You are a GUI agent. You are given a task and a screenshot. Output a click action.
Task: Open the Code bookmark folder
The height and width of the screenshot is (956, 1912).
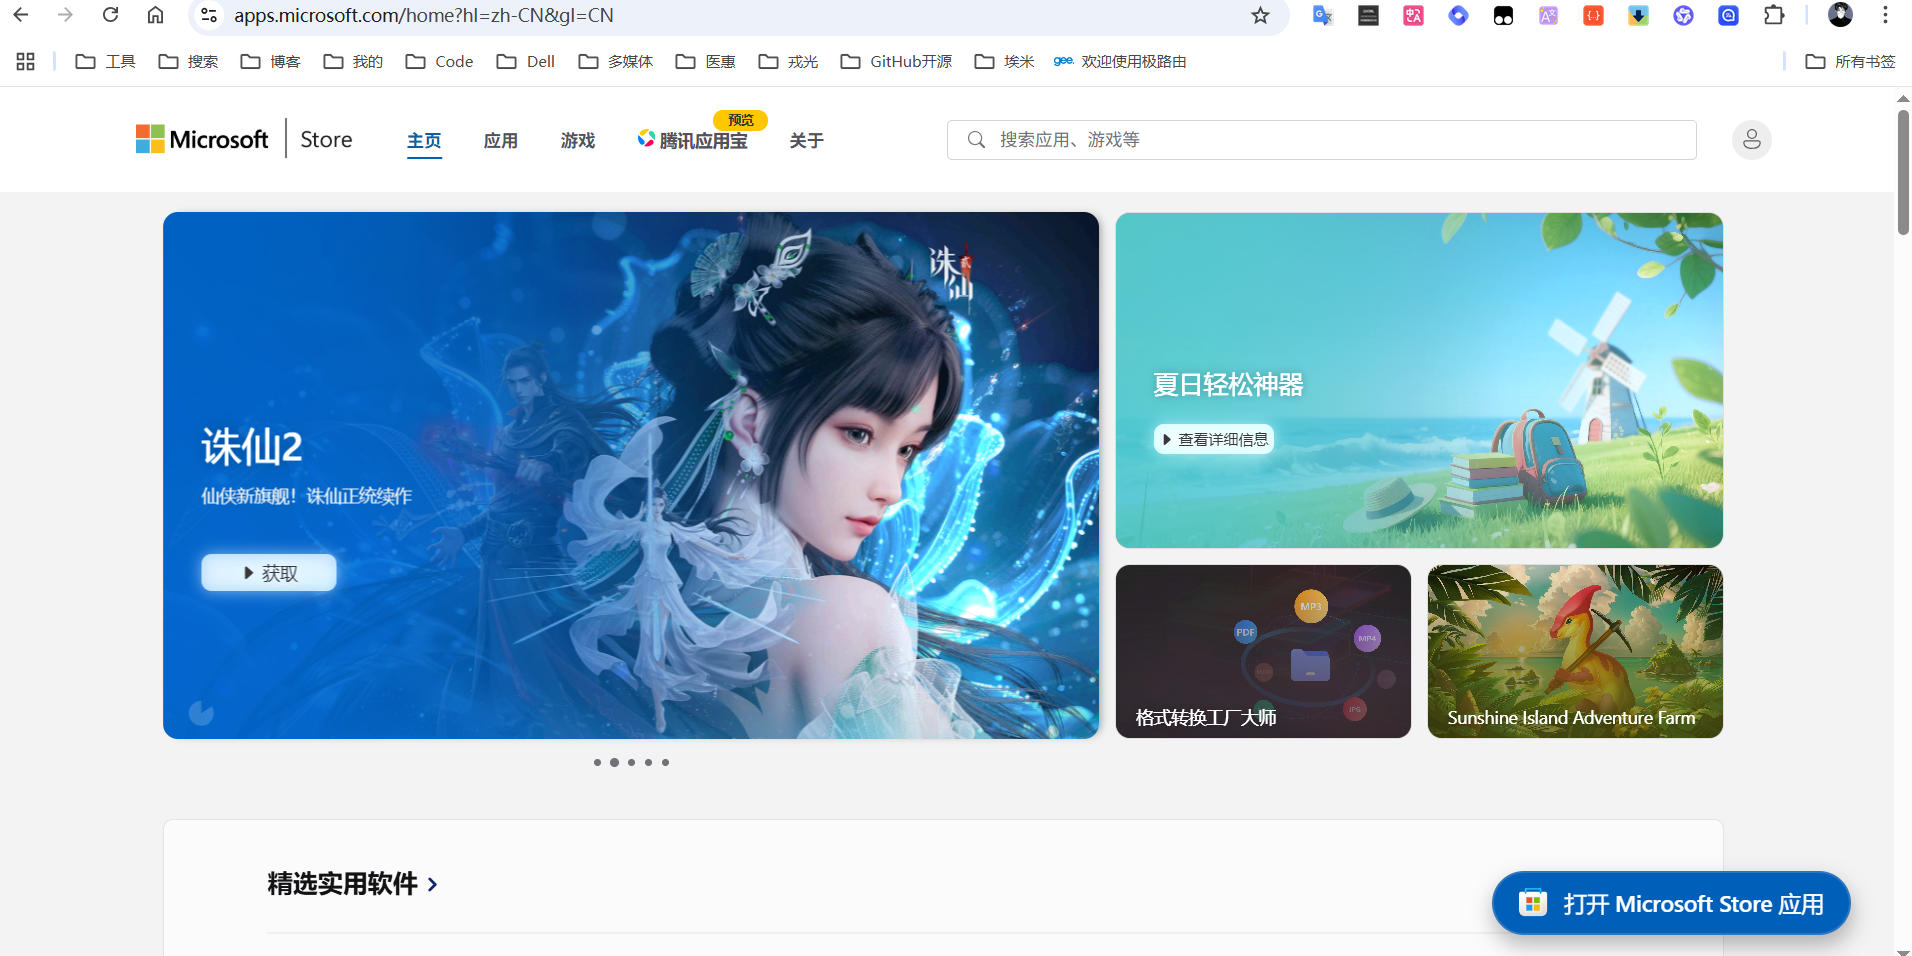(x=439, y=61)
